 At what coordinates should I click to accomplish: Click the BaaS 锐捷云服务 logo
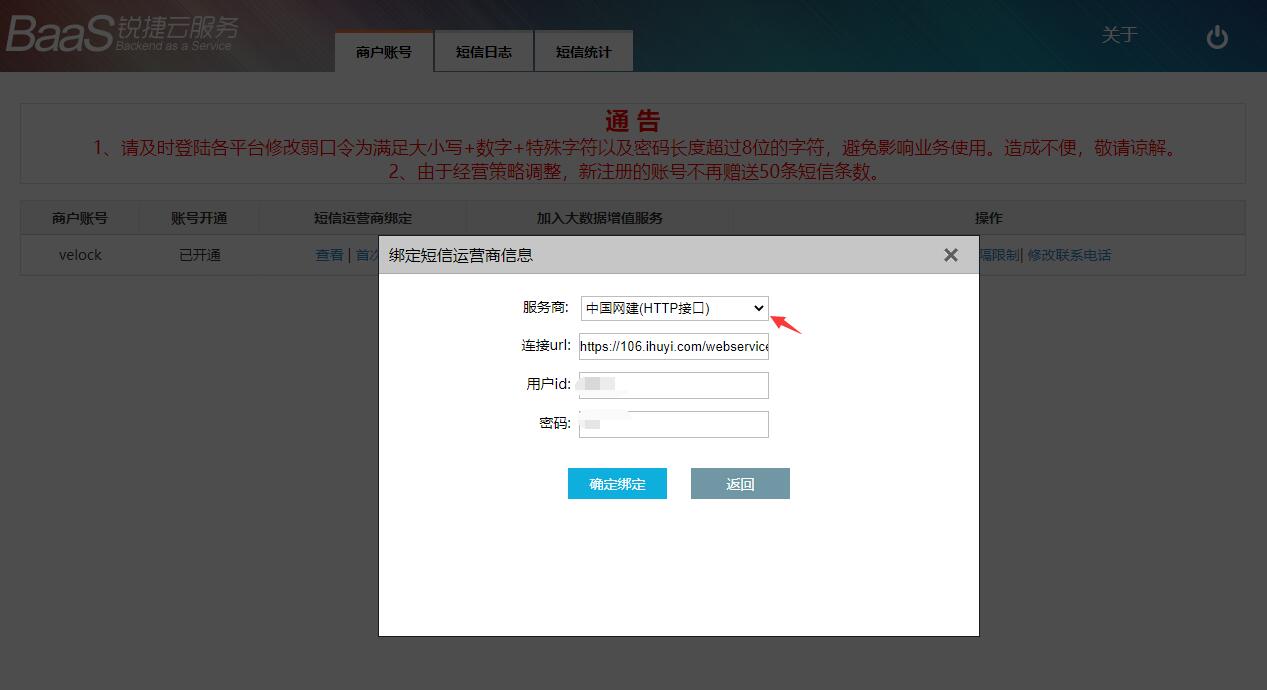[122, 34]
